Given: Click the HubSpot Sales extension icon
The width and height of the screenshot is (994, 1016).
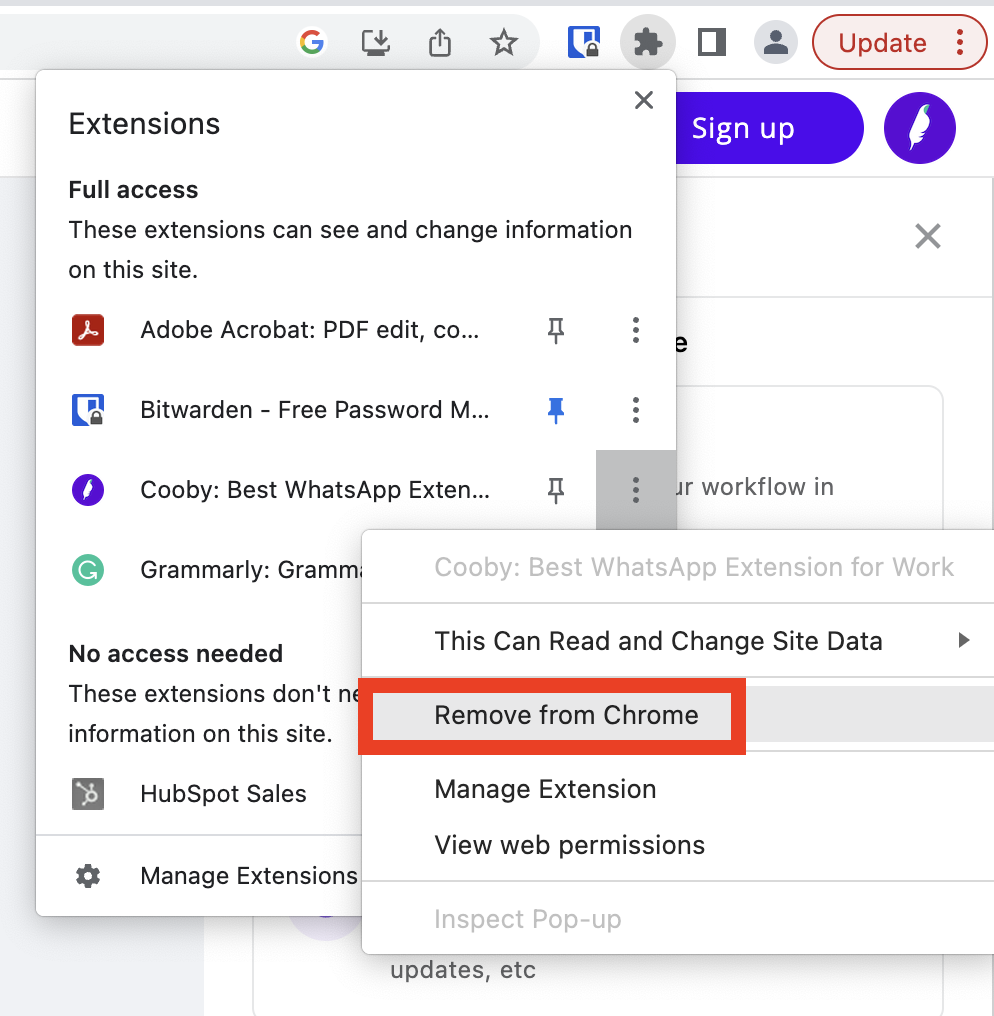Looking at the screenshot, I should tap(88, 794).
